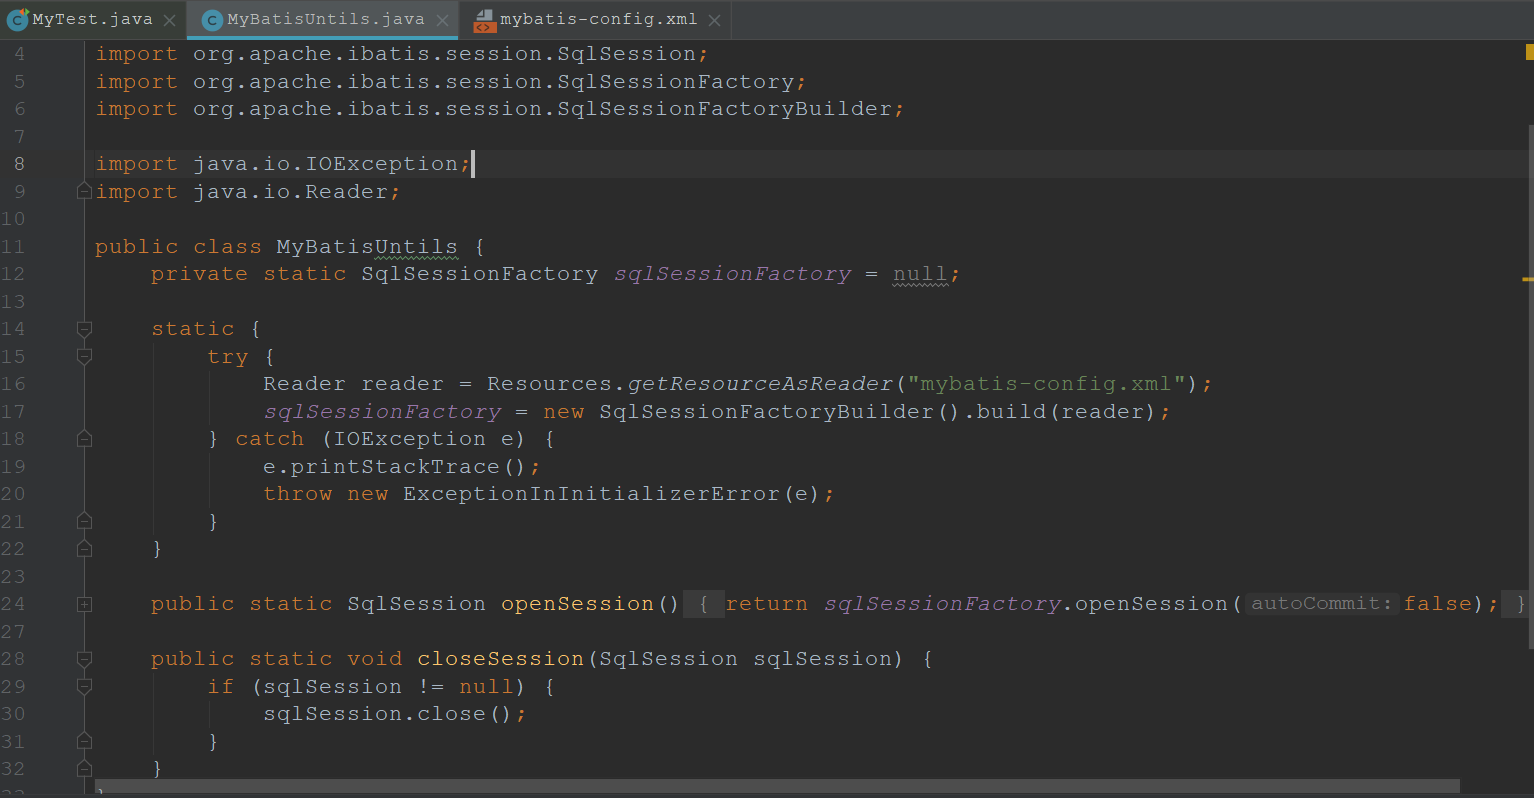Collapse closeSession method at line 28
1534x798 pixels.
click(x=84, y=659)
